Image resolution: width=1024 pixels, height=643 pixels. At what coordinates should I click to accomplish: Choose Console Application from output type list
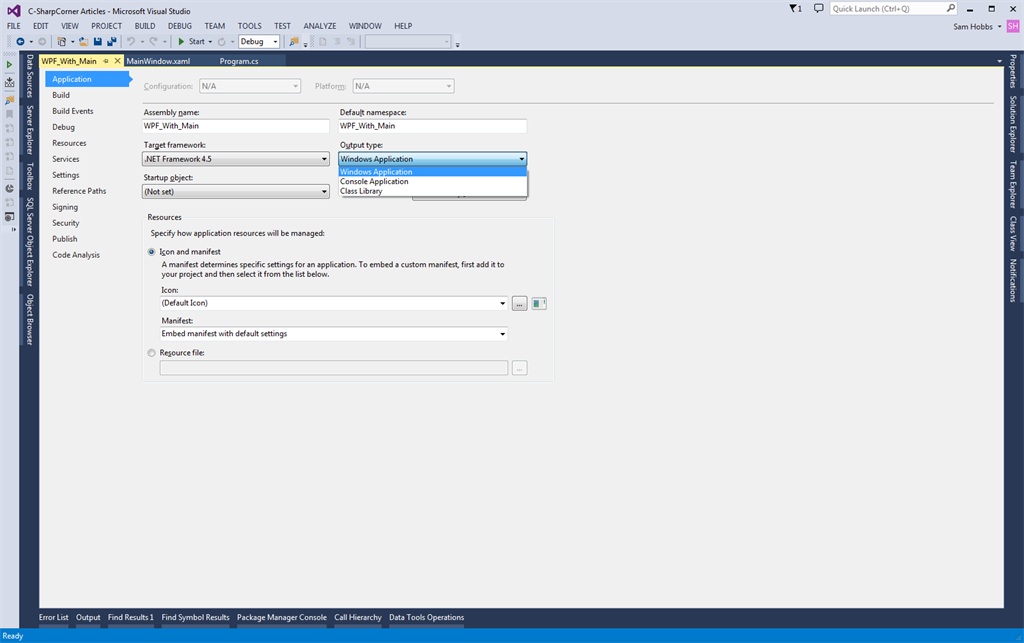pos(374,181)
